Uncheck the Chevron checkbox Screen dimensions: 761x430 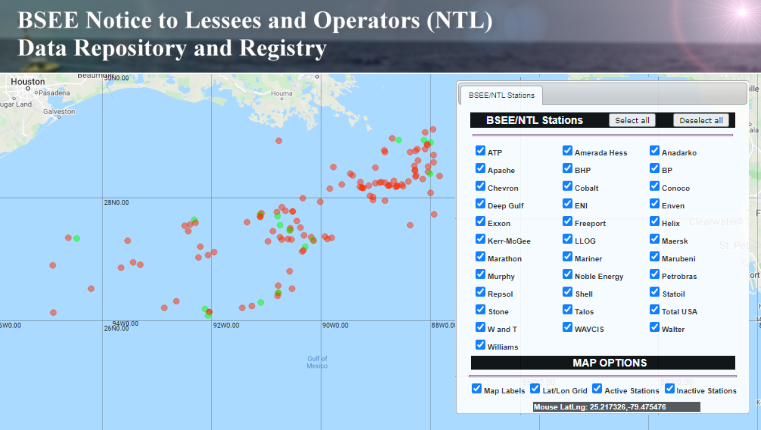[481, 187]
